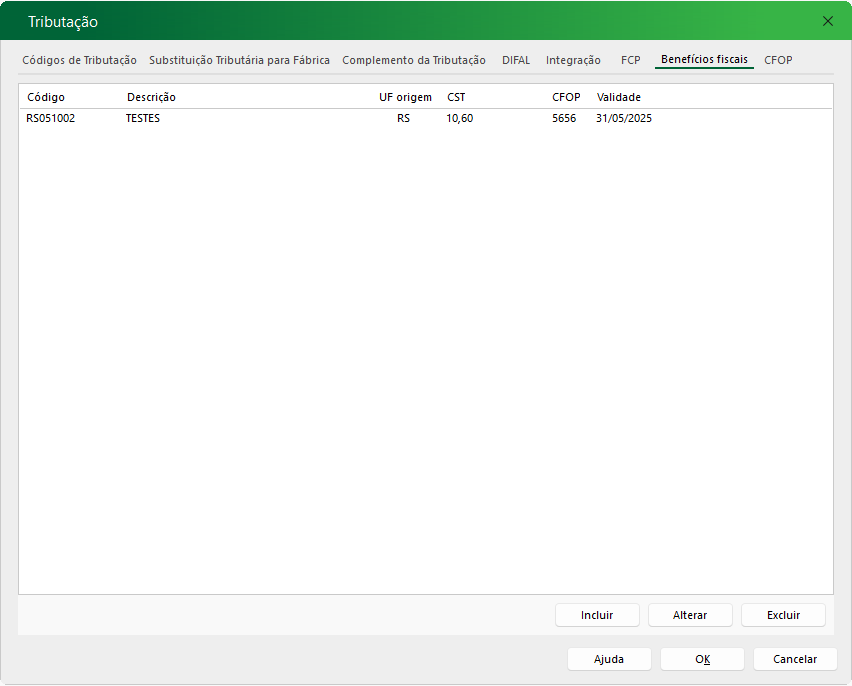Open Ajuda help button
852x686 pixels.
(x=609, y=659)
